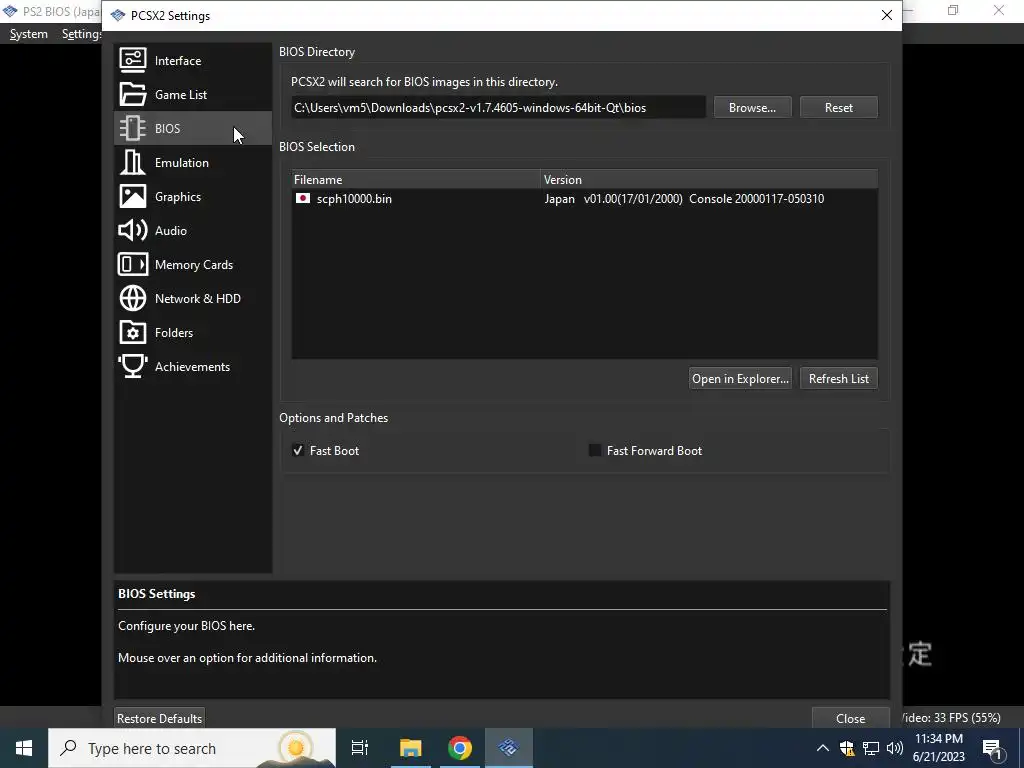Viewport: 1024px width, 768px height.
Task: Launch File Explorer from taskbar
Action: pos(411,748)
